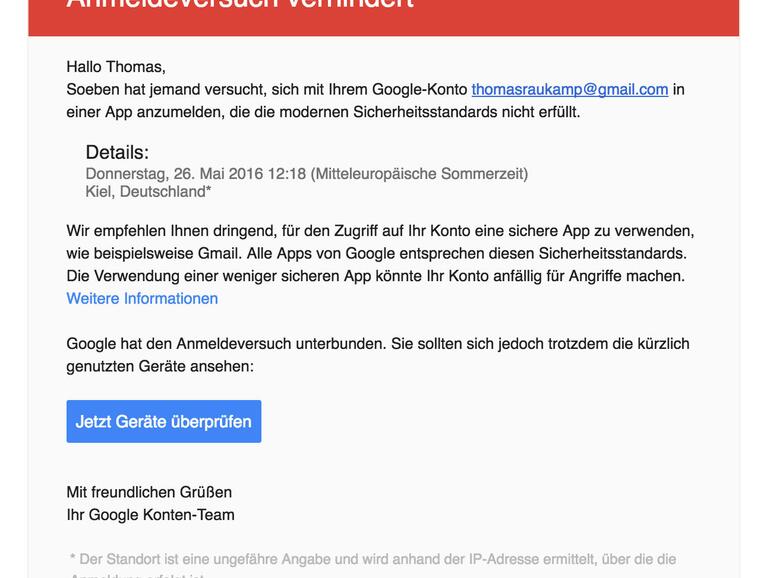The width and height of the screenshot is (770, 578).
Task: Select the greeting text Hallo Thomas,
Action: [x=116, y=67]
